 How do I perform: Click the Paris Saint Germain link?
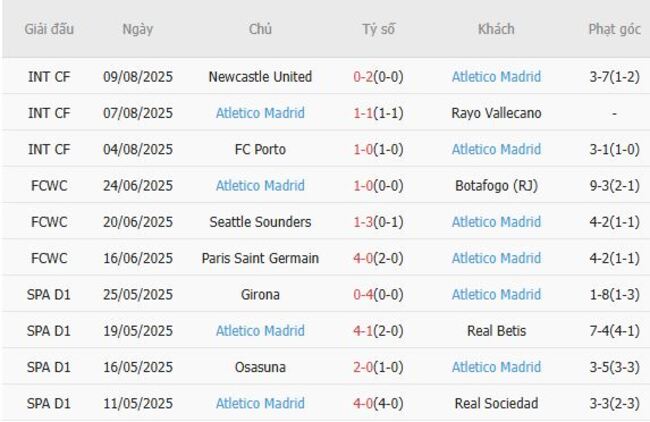coord(260,258)
